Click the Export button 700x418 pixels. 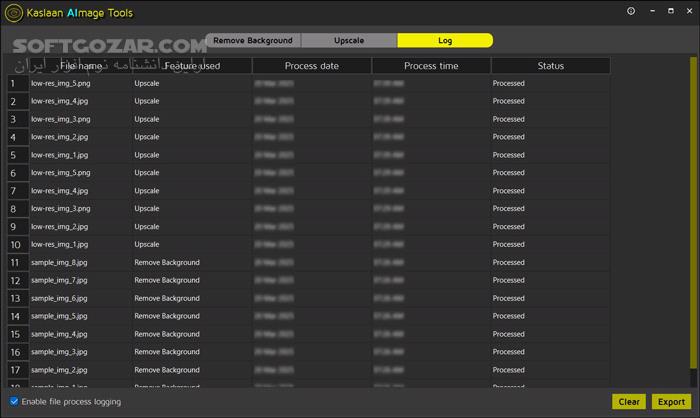click(x=669, y=402)
